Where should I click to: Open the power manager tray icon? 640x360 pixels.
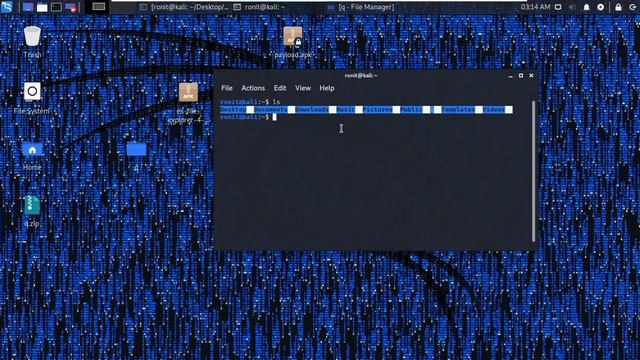click(x=600, y=7)
